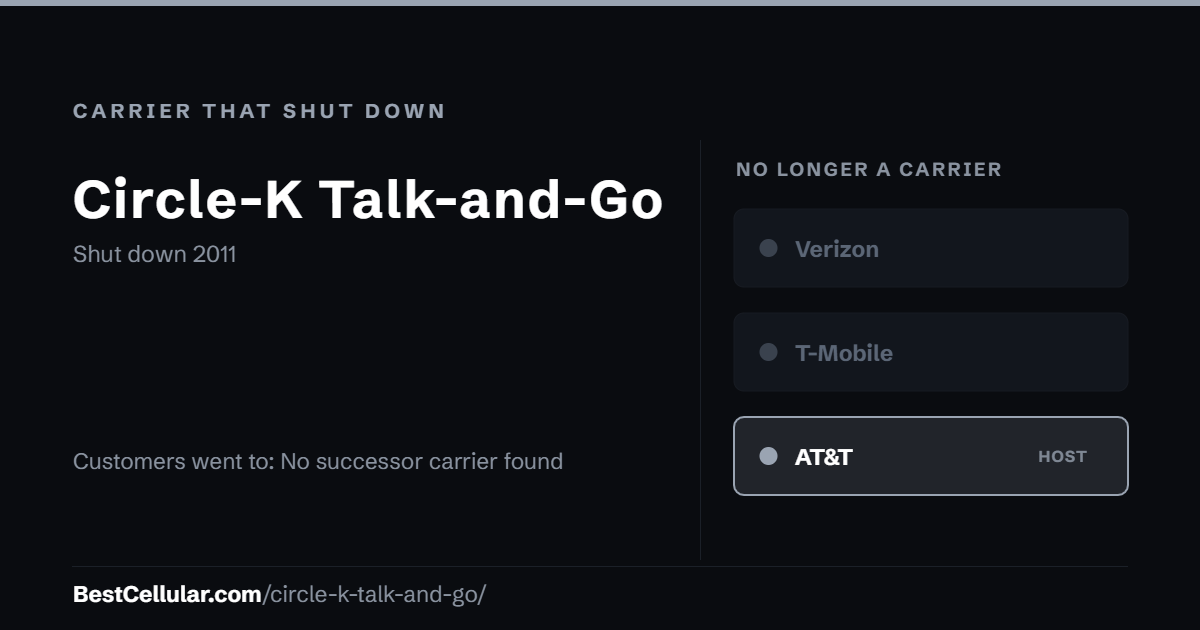Click the Customers went to label
Screen dimensions: 1200x630
(174, 461)
